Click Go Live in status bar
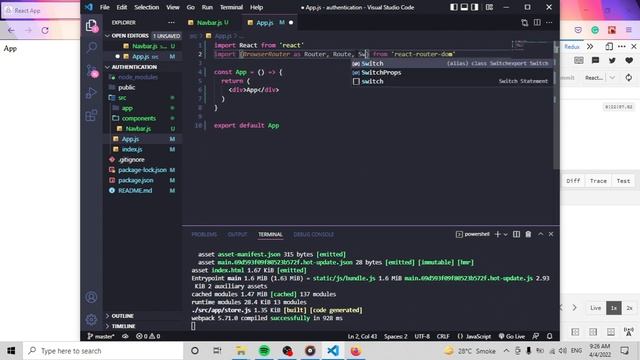 (512, 336)
